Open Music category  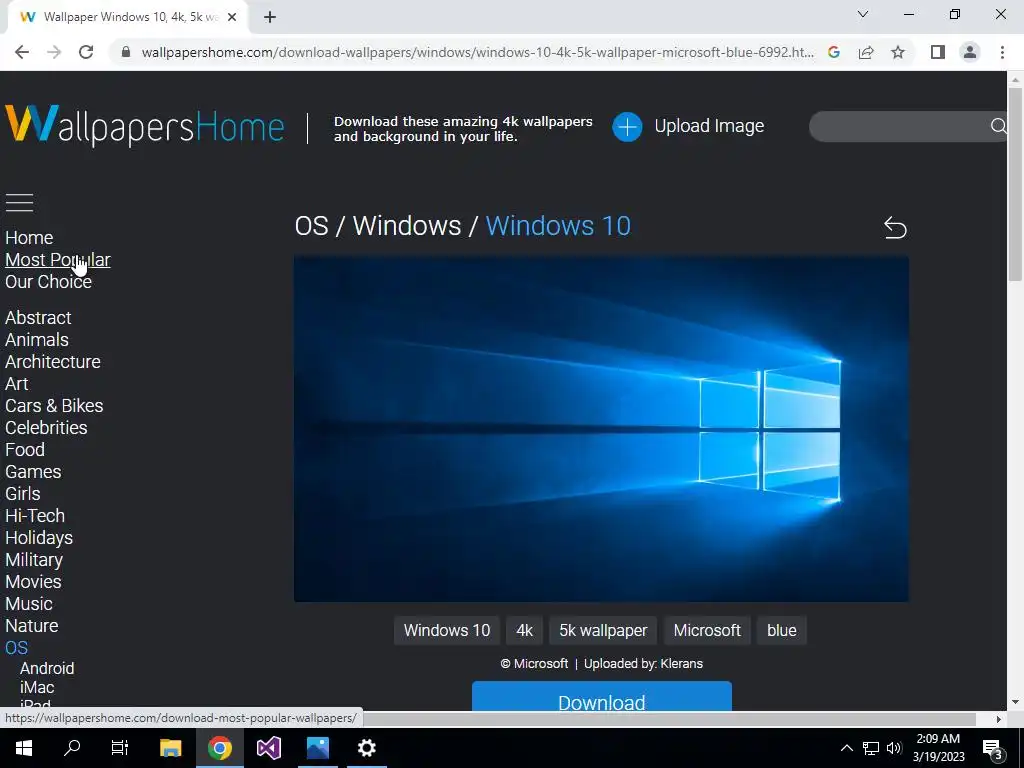click(29, 604)
